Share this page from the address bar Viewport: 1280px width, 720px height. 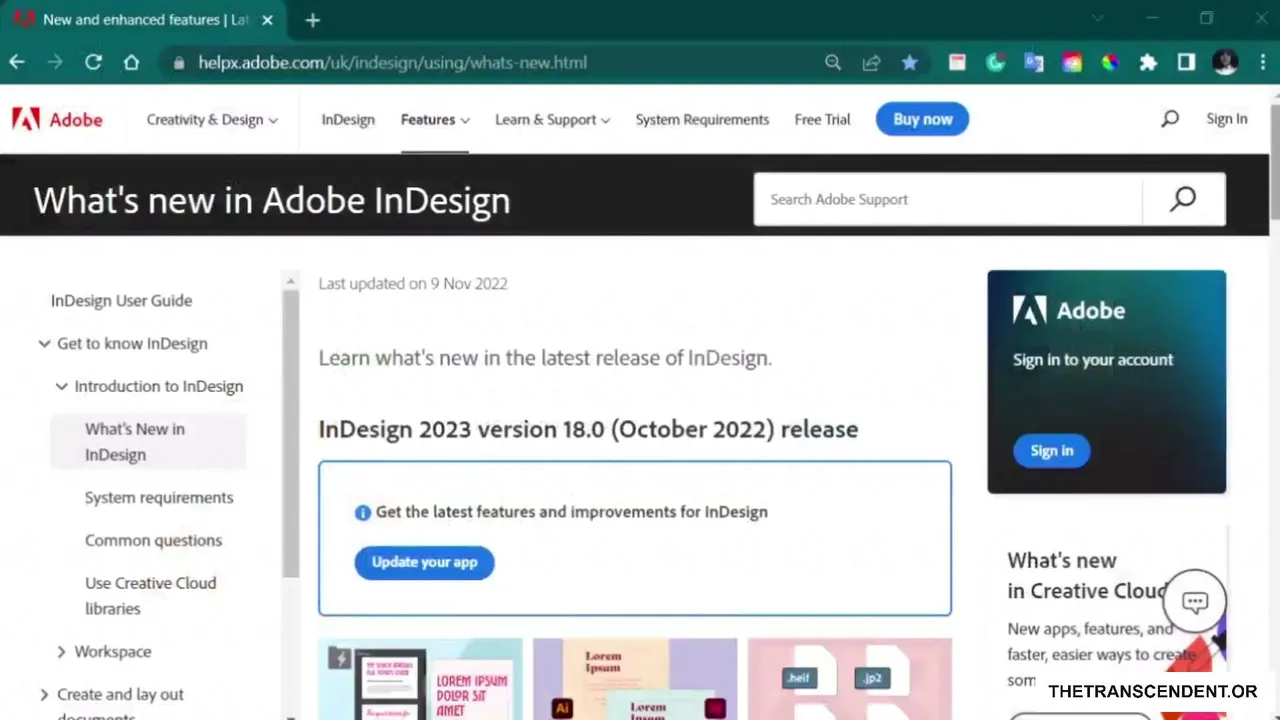pyautogui.click(x=871, y=62)
